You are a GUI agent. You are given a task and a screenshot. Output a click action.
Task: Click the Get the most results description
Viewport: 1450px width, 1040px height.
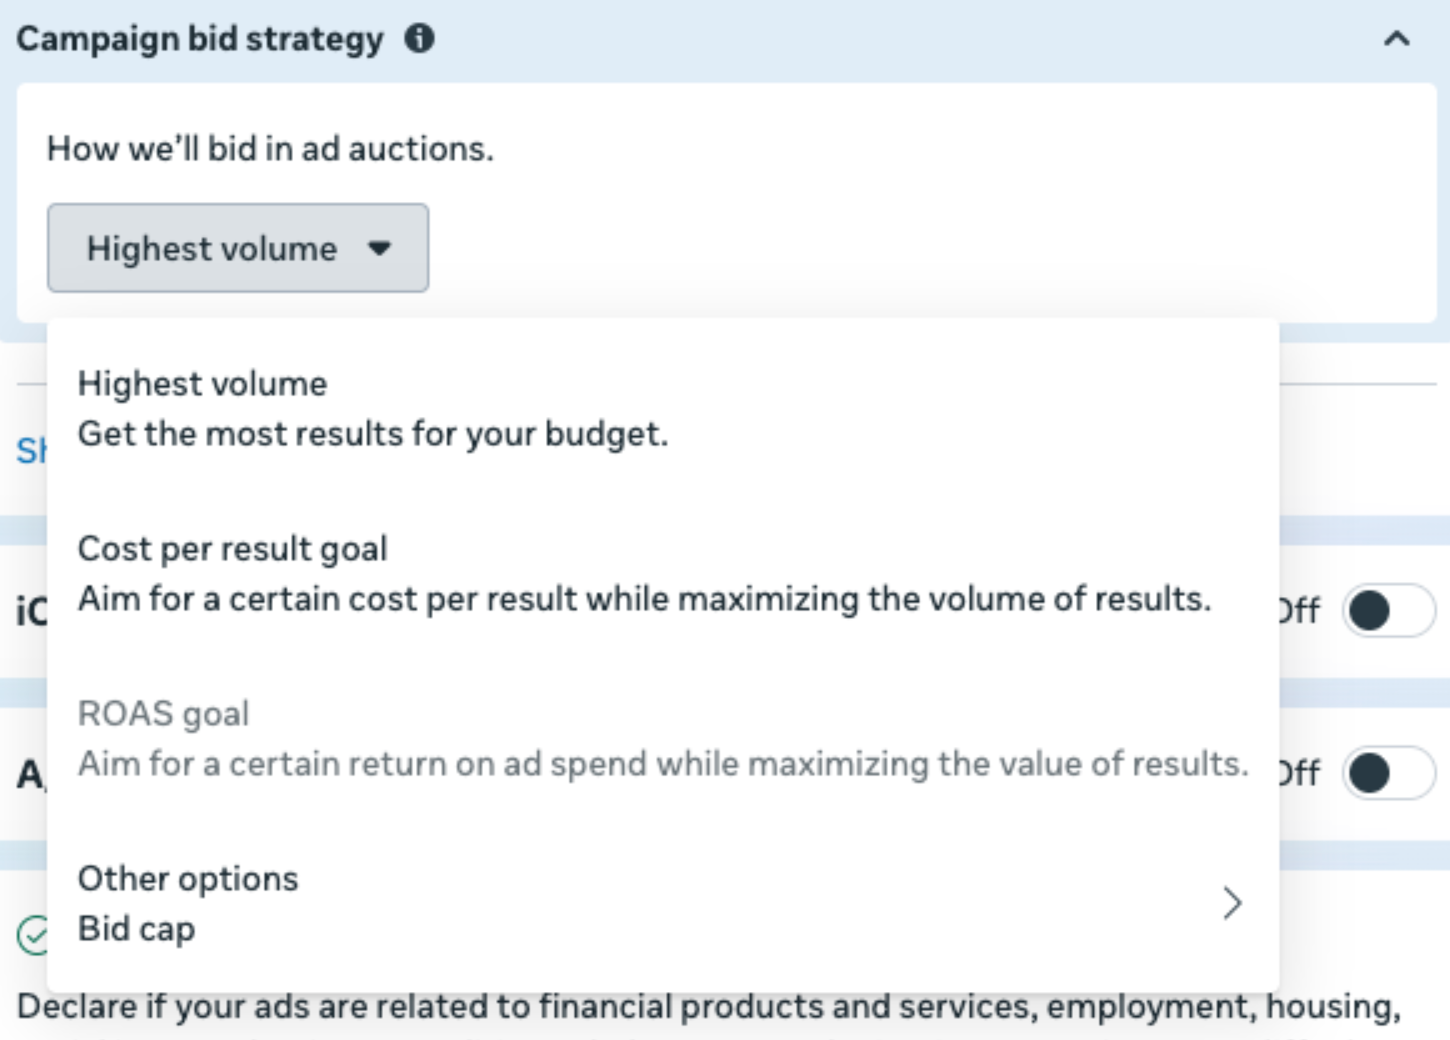(374, 434)
